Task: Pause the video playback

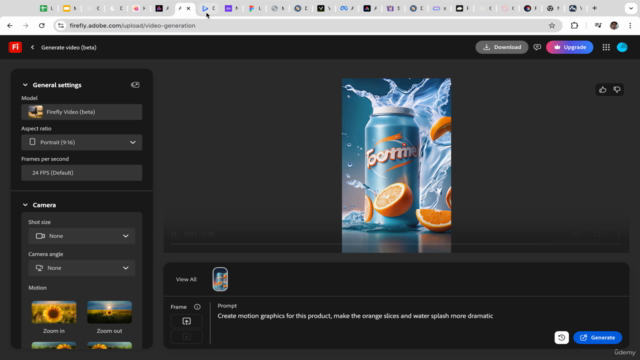Action: (174, 233)
